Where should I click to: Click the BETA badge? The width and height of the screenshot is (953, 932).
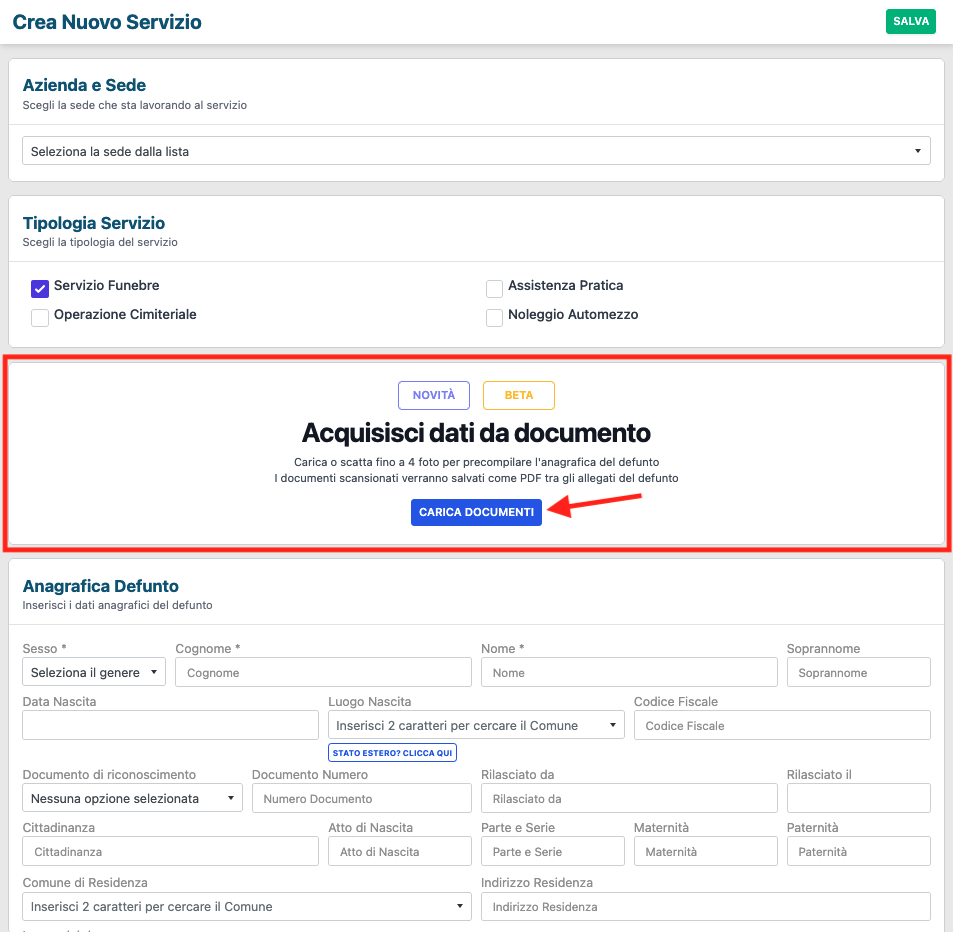pos(518,395)
